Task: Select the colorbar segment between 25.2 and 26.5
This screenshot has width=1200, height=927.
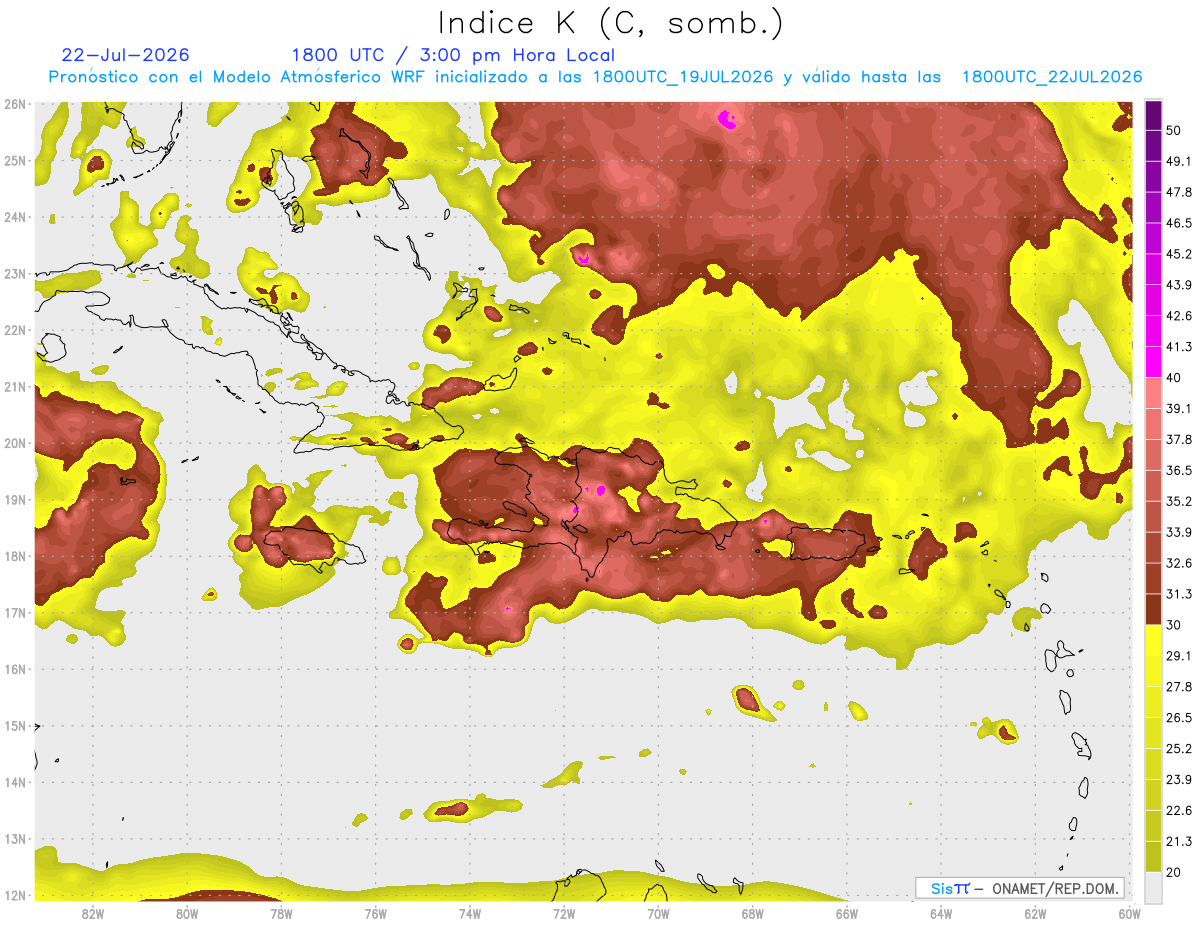Action: coord(1153,733)
